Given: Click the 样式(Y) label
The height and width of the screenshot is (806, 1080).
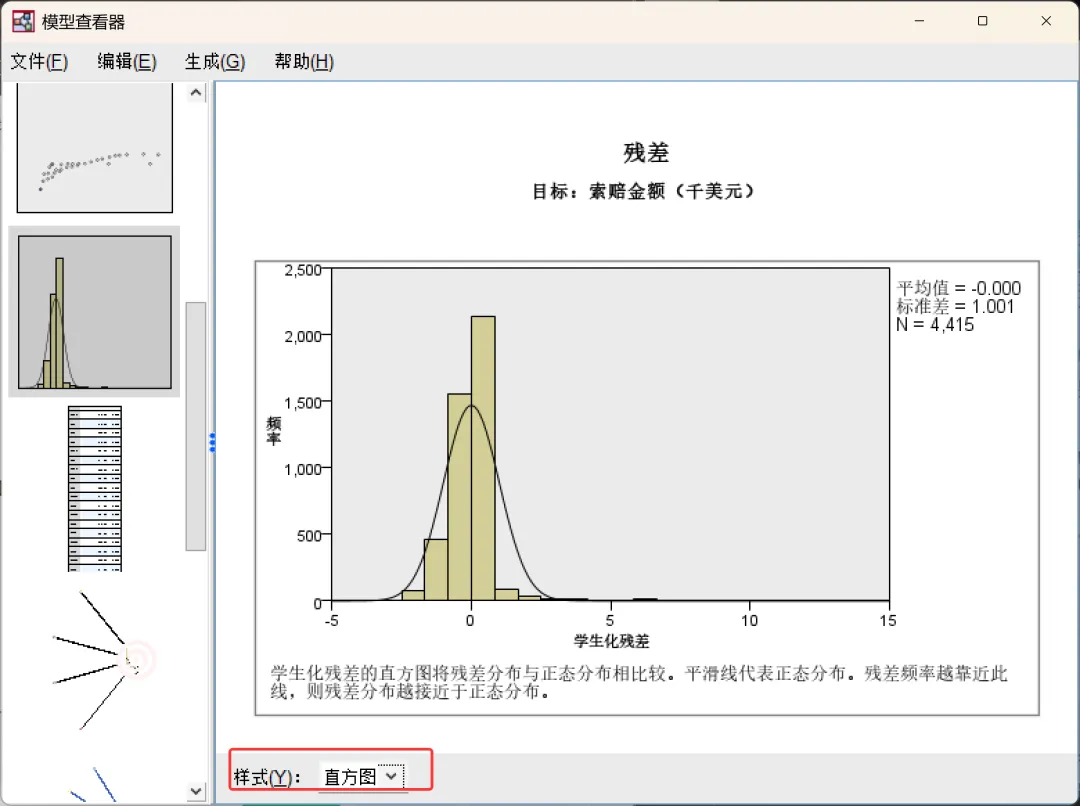Looking at the screenshot, I should click(267, 777).
